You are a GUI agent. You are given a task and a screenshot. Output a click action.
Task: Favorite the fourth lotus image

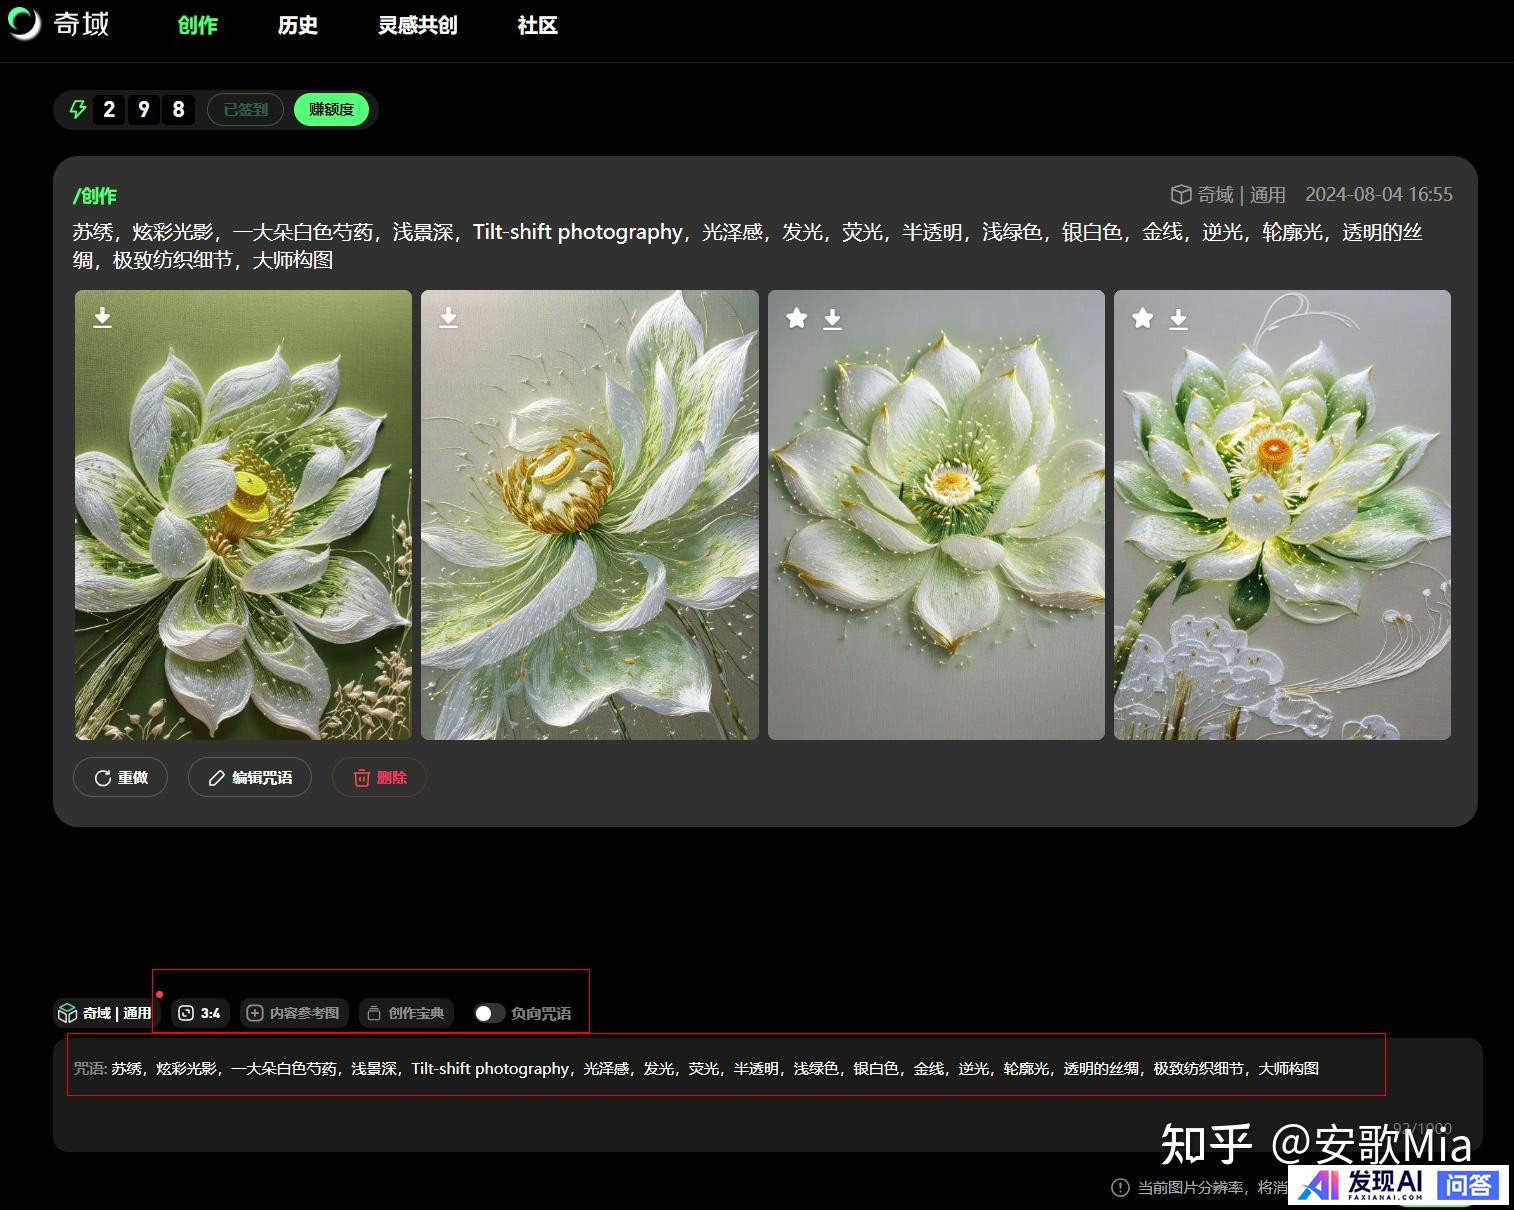point(1142,319)
